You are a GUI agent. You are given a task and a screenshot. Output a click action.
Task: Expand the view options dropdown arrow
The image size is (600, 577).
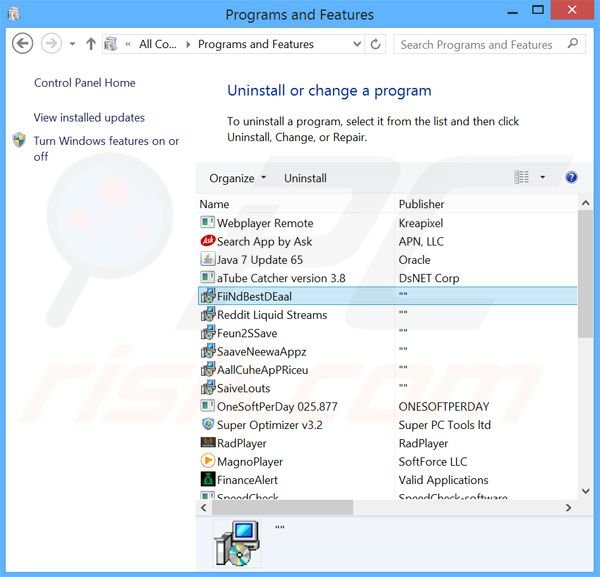tap(542, 177)
